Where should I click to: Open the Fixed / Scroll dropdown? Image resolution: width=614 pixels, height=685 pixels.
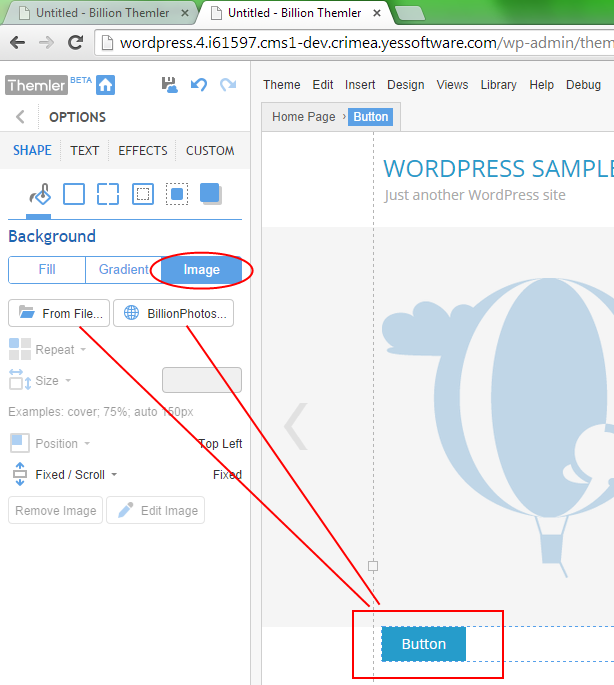point(75,475)
